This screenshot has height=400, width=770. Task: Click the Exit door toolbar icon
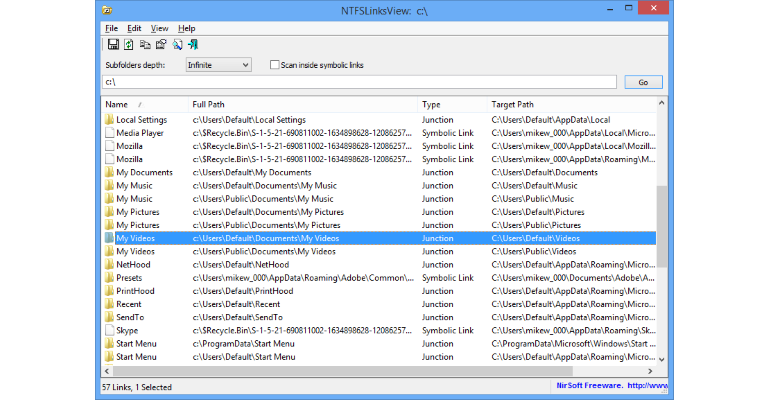(x=193, y=45)
